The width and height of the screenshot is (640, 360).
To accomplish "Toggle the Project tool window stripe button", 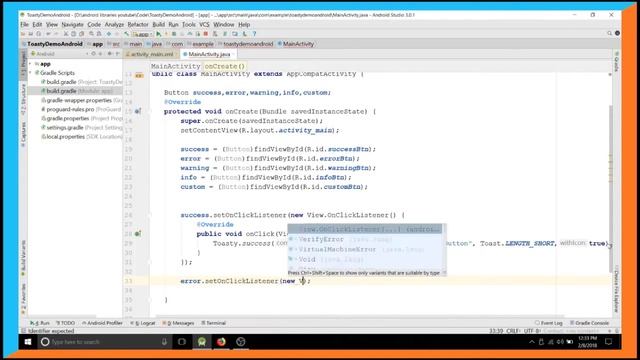I will click(23, 64).
